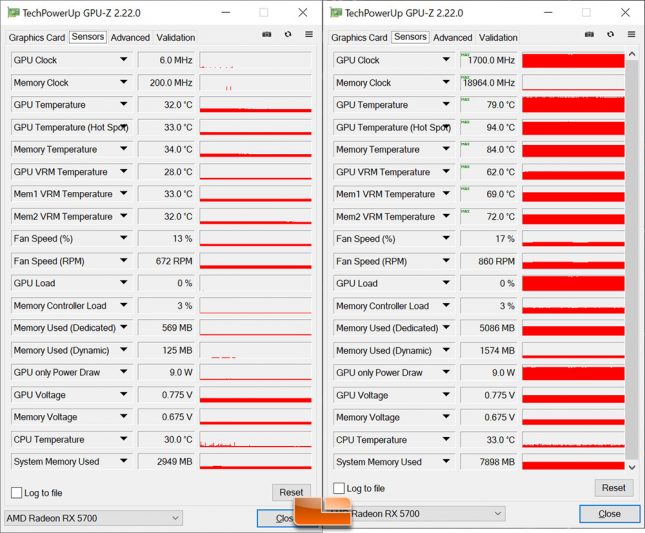Screen dimensions: 645x533
Task: Click scrollbar down arrow in right window
Action: click(x=632, y=467)
